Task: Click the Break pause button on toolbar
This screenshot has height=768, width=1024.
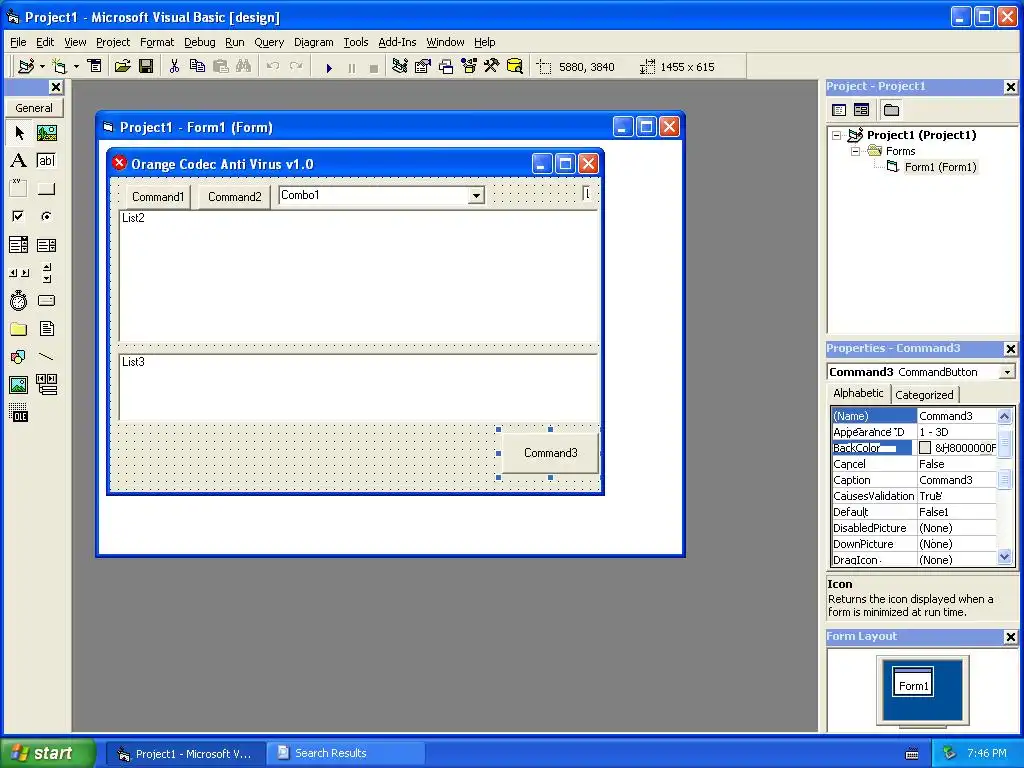Action: click(351, 68)
